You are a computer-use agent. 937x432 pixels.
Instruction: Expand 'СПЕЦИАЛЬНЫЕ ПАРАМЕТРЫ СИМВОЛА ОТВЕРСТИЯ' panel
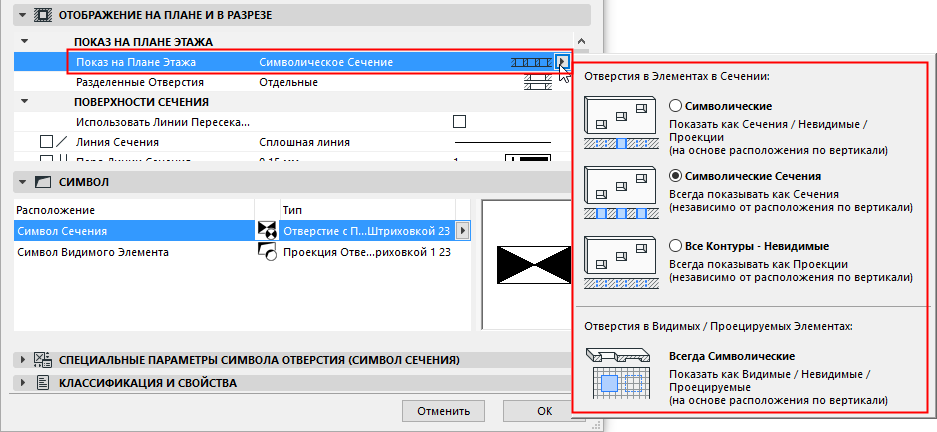click(x=23, y=360)
